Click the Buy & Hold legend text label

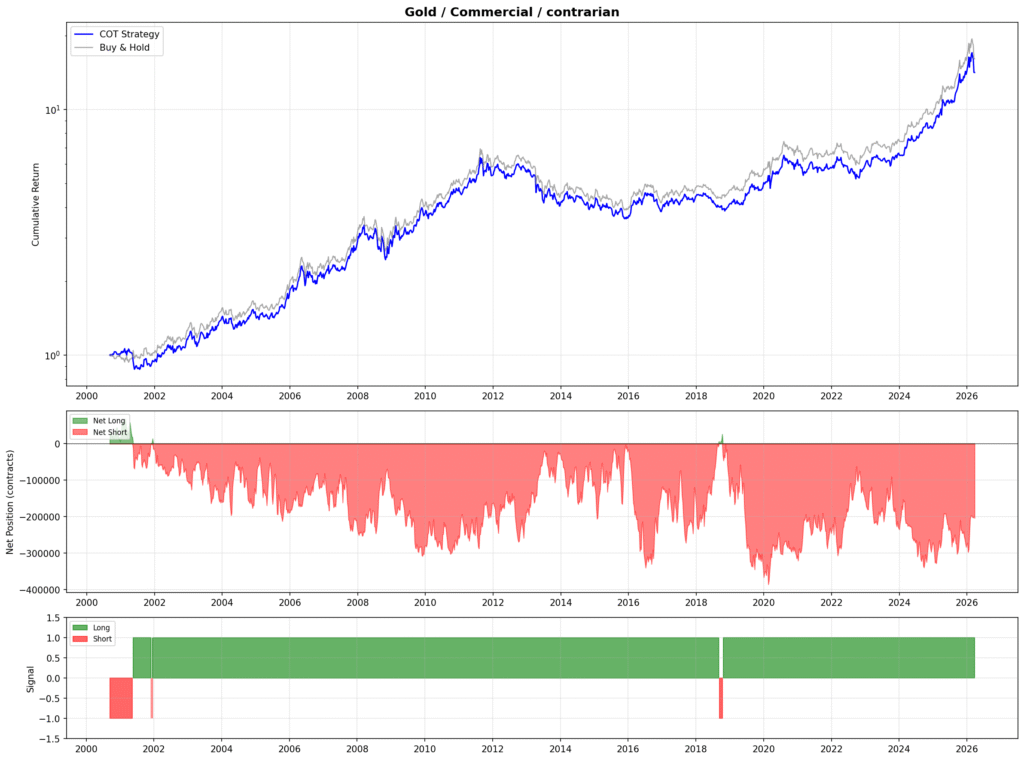click(124, 48)
